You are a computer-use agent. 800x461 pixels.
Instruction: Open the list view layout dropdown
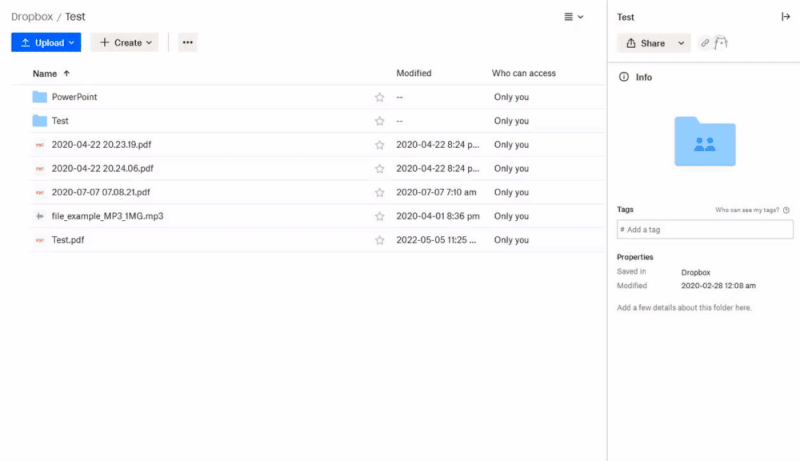(573, 17)
